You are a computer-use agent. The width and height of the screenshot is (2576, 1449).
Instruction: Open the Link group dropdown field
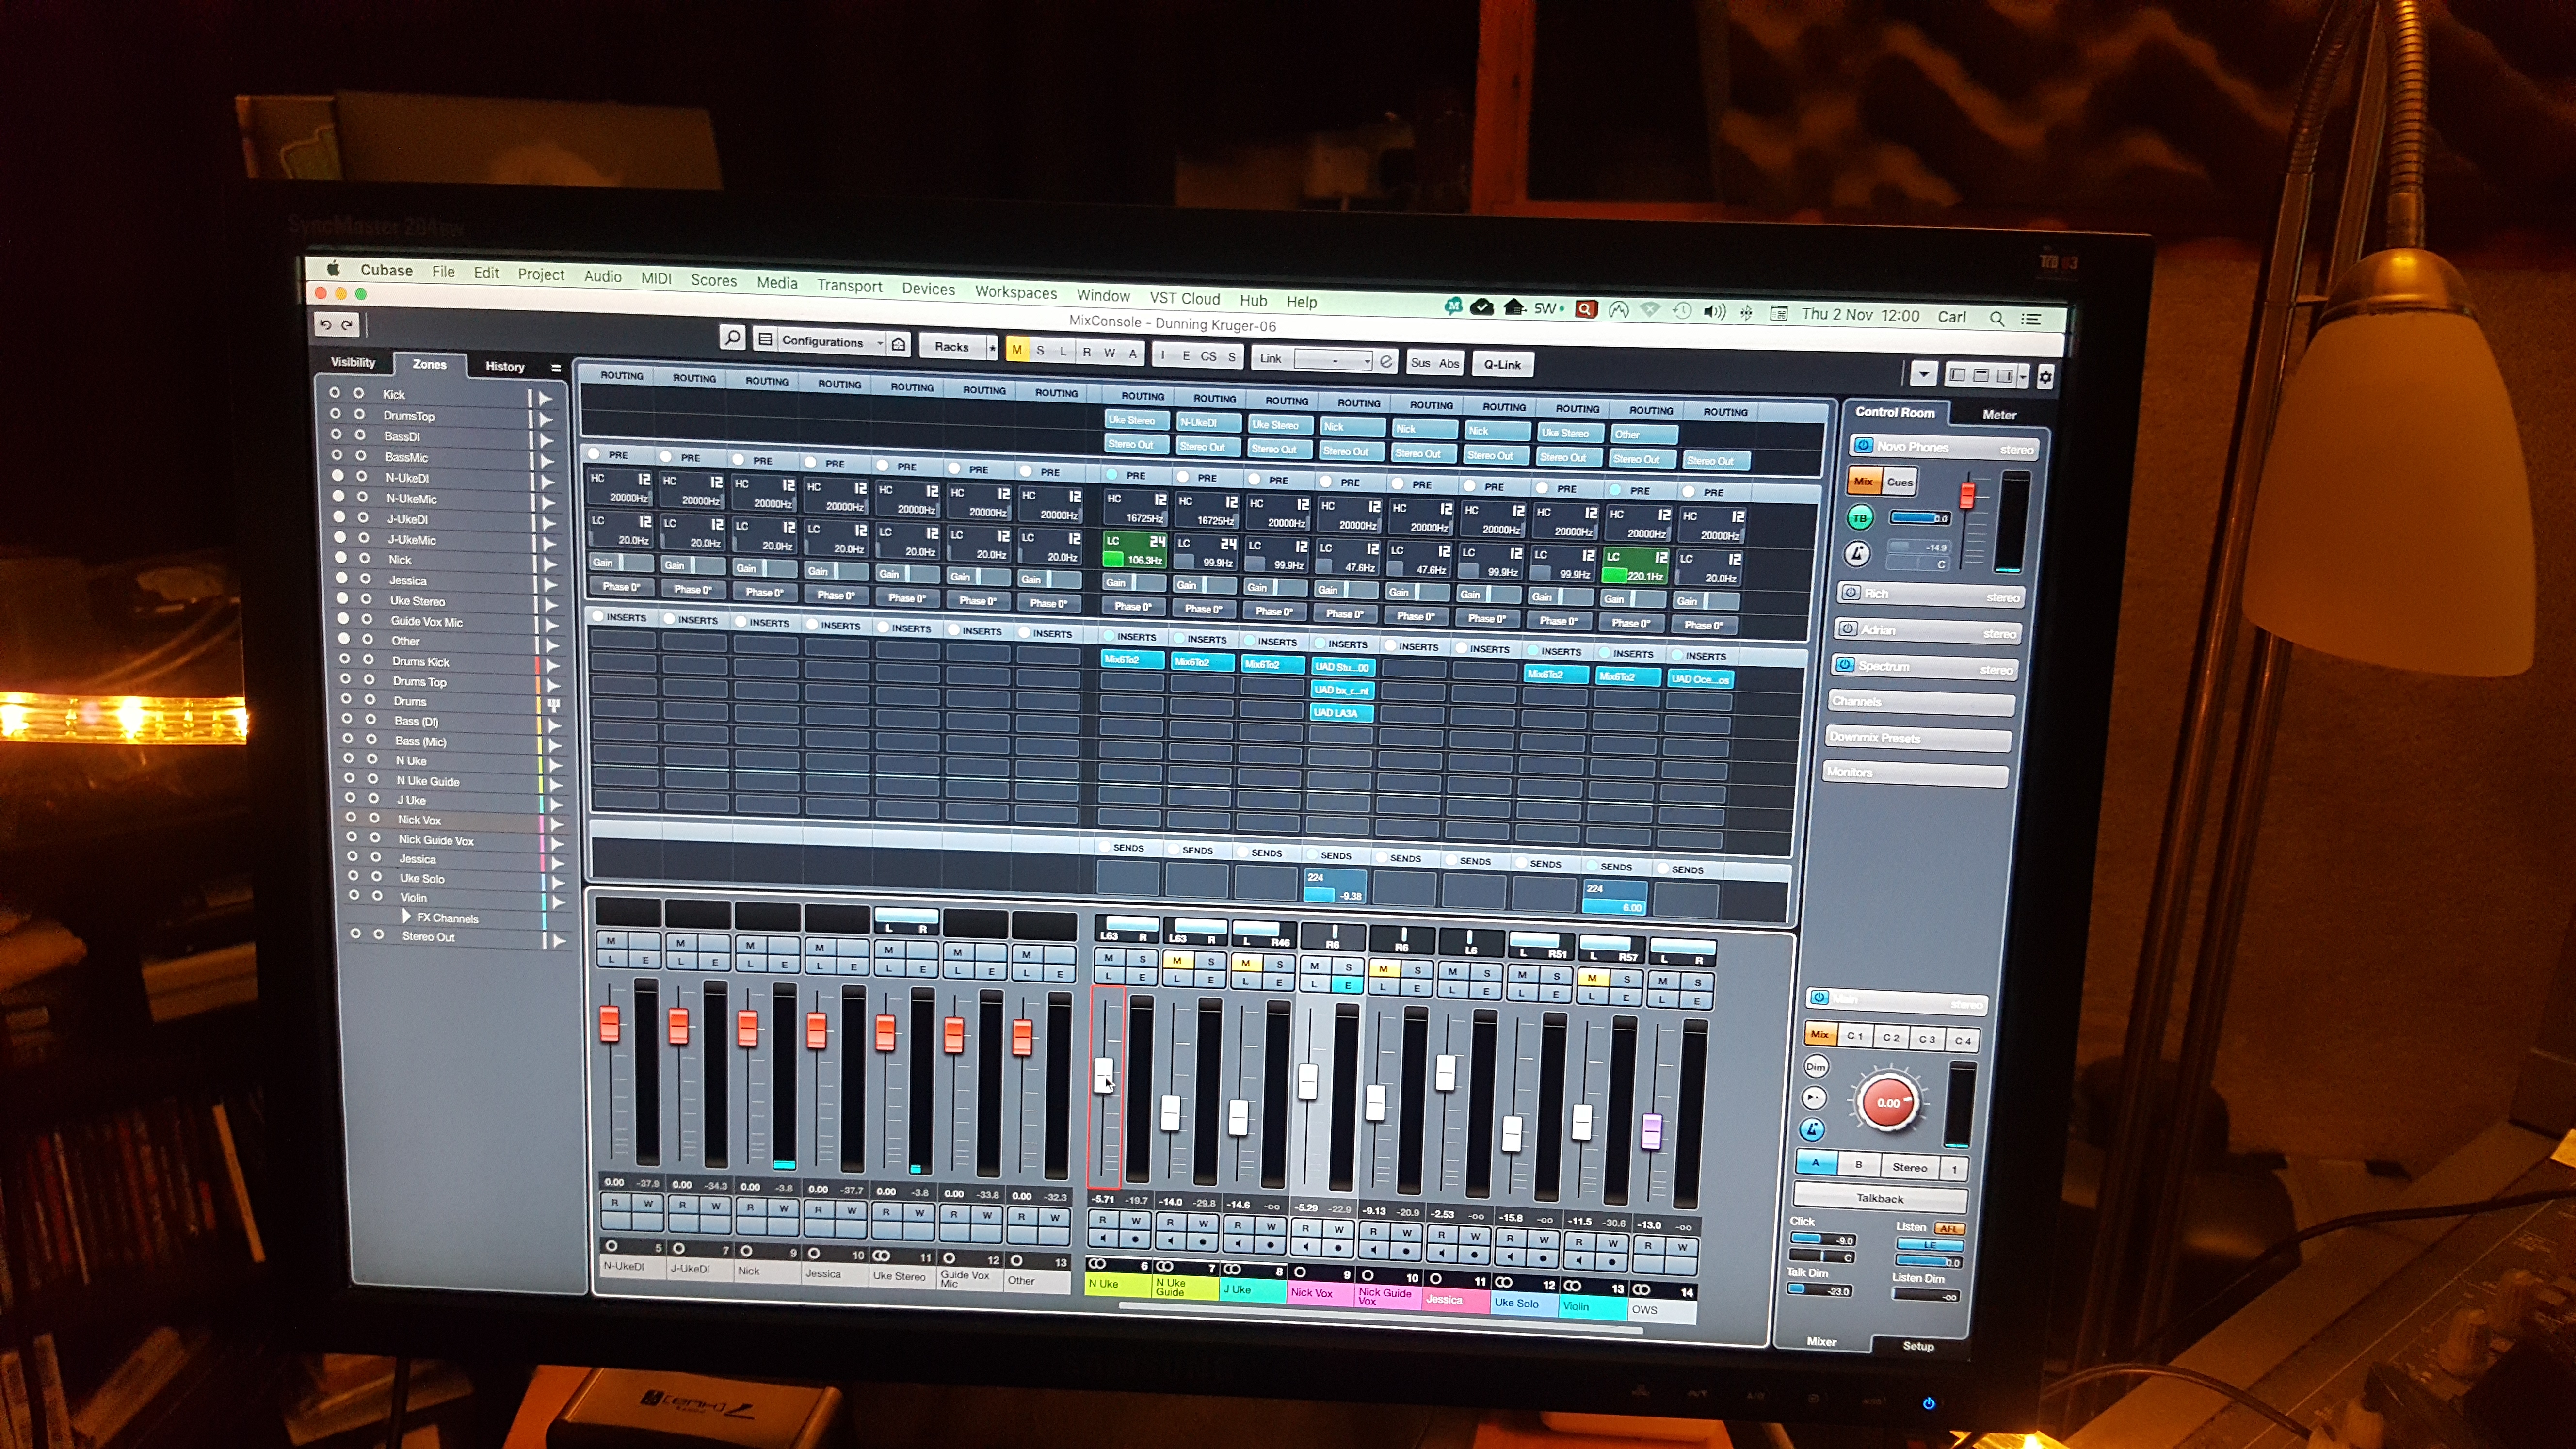coord(1333,359)
